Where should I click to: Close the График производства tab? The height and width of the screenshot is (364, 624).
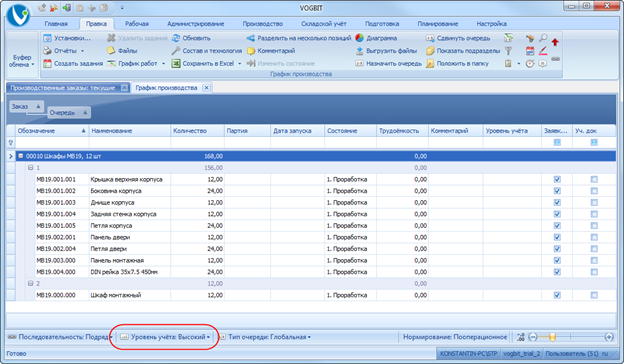click(206, 88)
